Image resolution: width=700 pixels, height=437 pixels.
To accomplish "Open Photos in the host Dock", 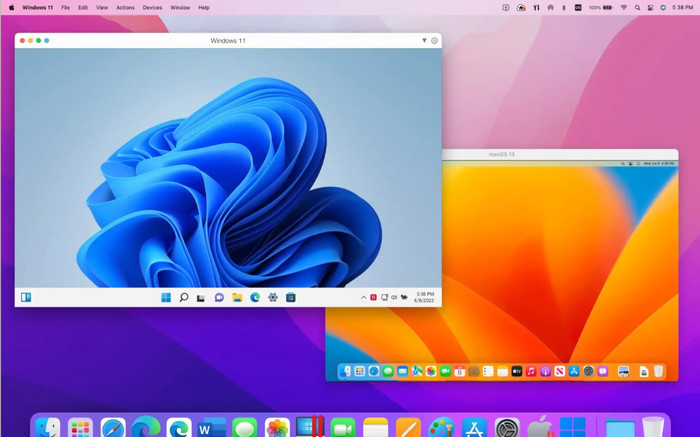I will pos(277,428).
